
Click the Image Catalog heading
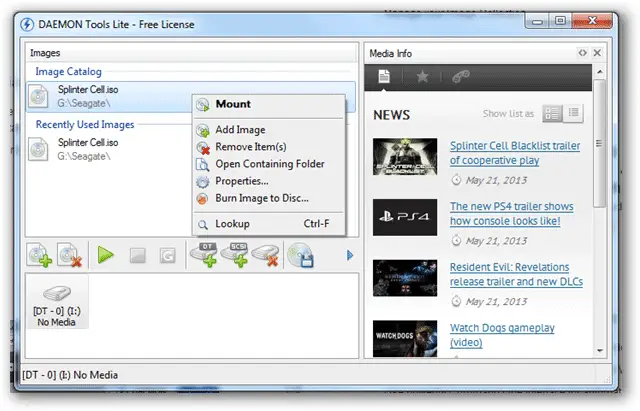coord(69,72)
